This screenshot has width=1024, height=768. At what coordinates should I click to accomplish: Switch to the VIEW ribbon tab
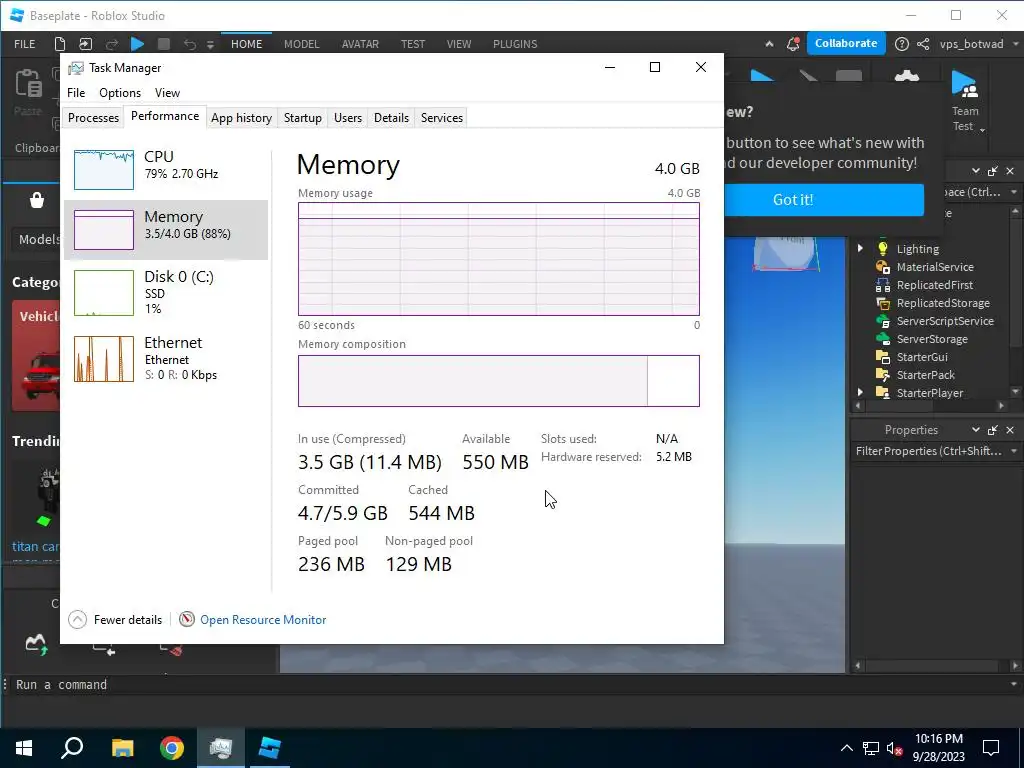click(458, 44)
